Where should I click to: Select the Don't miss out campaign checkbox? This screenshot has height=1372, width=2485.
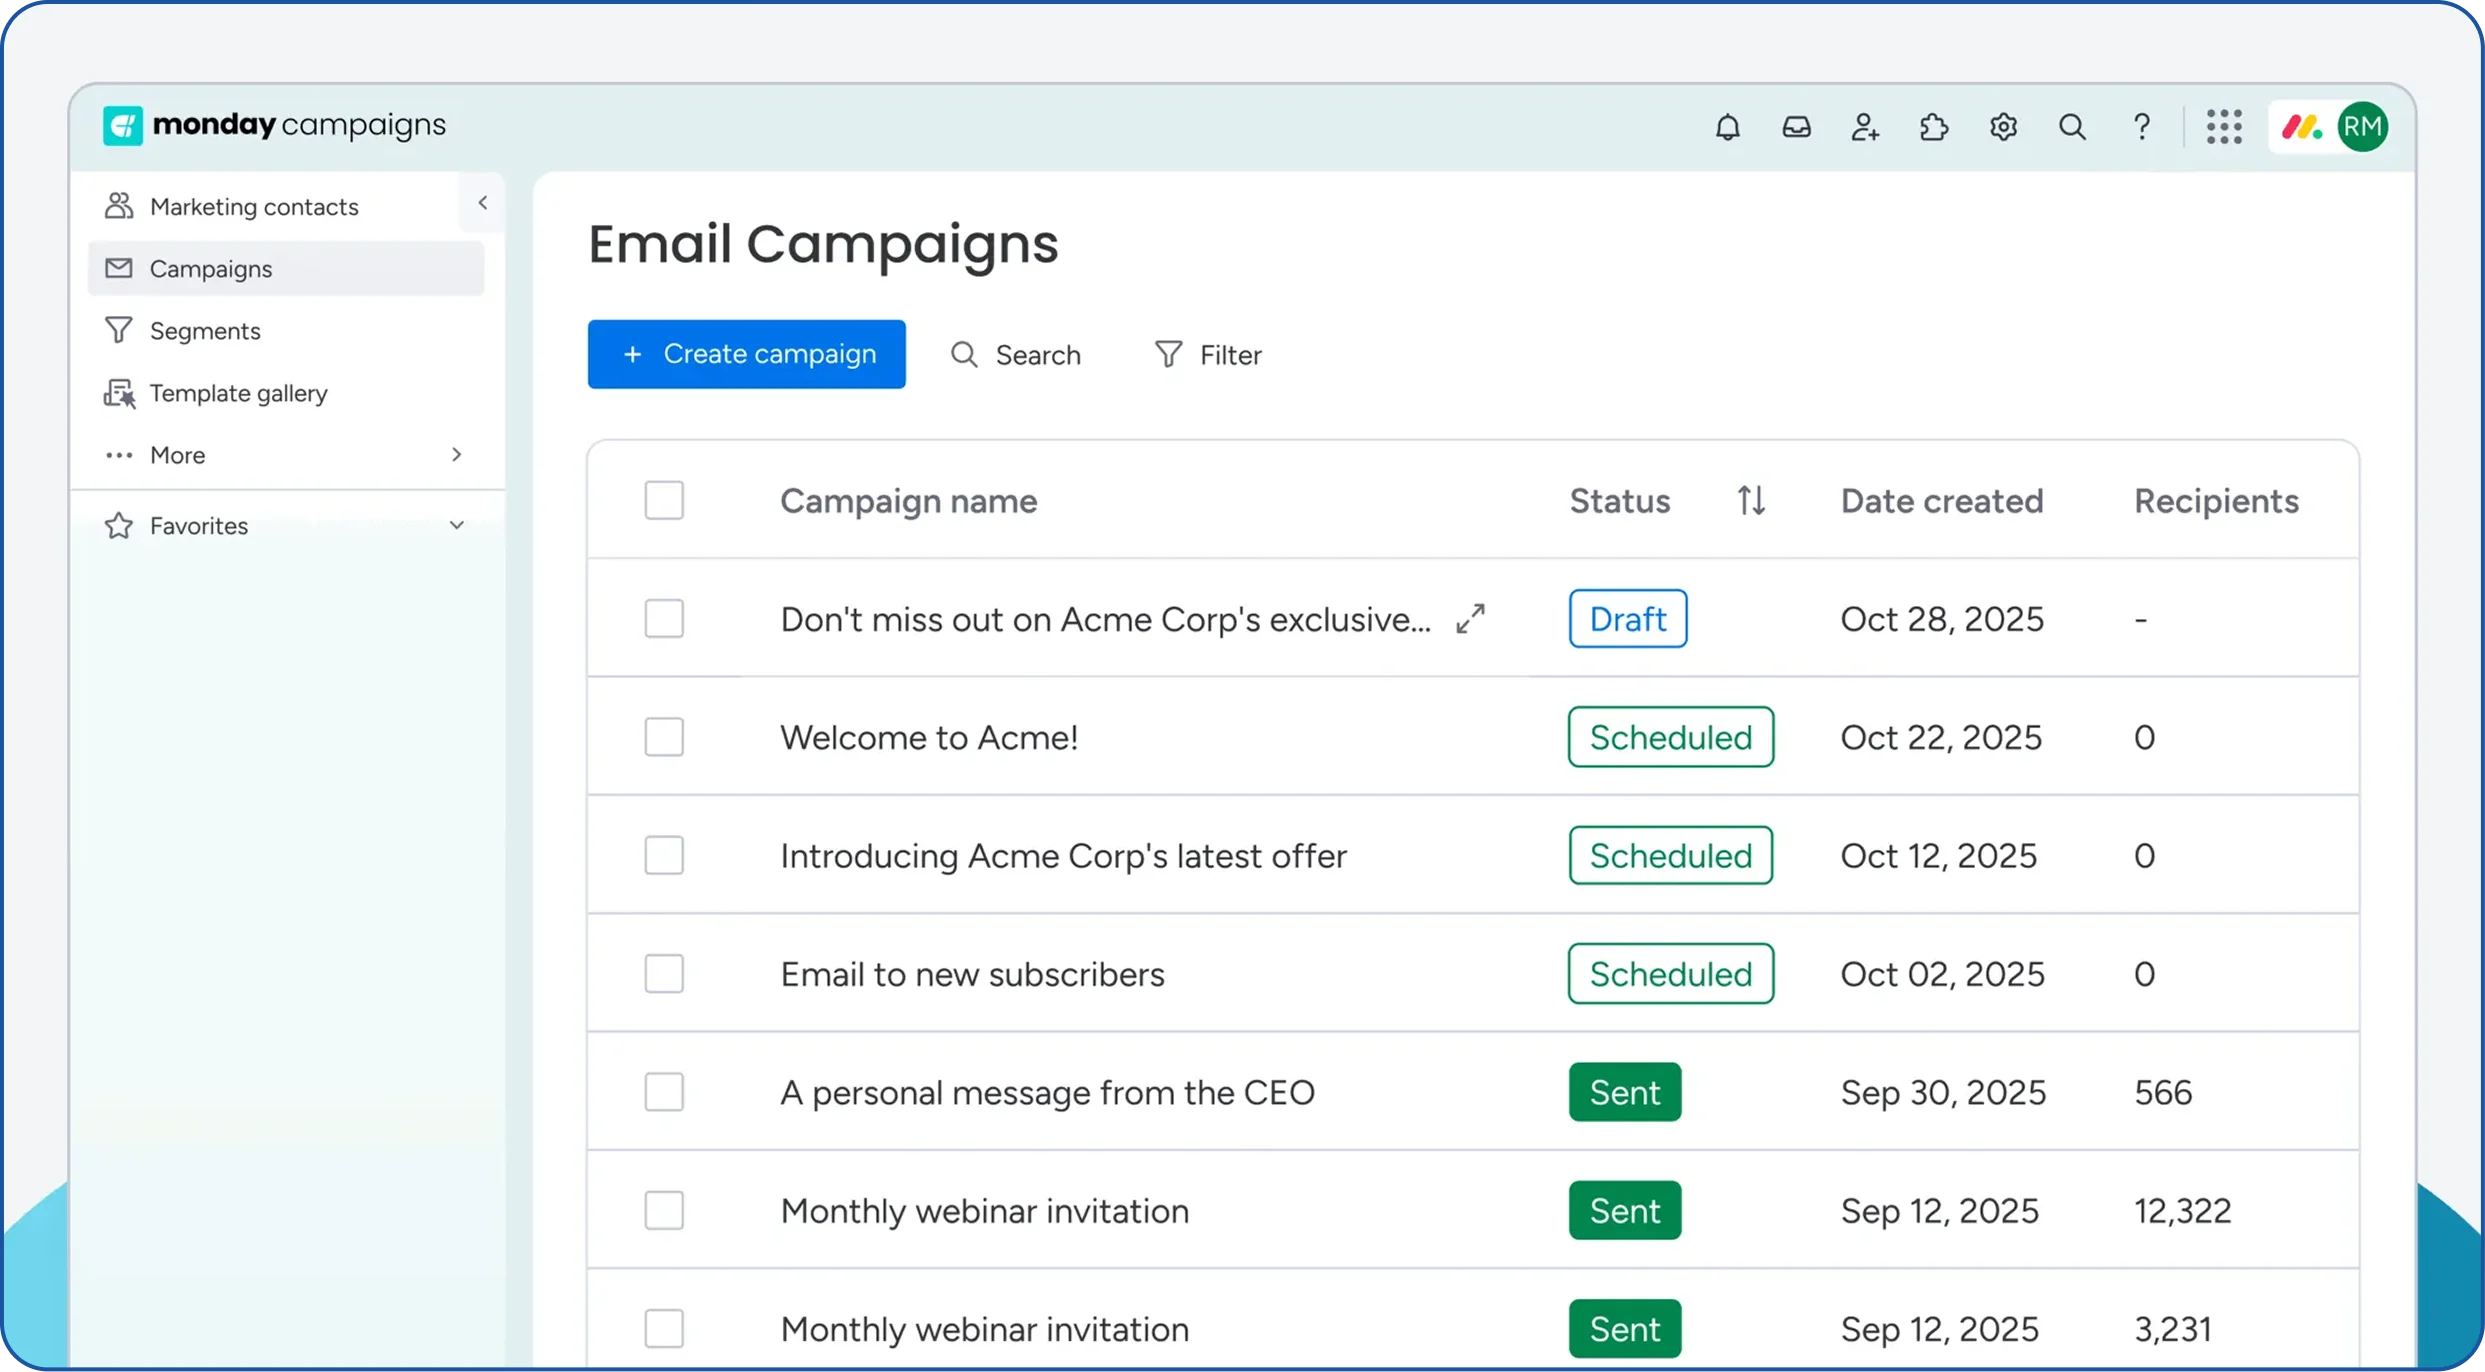[664, 619]
